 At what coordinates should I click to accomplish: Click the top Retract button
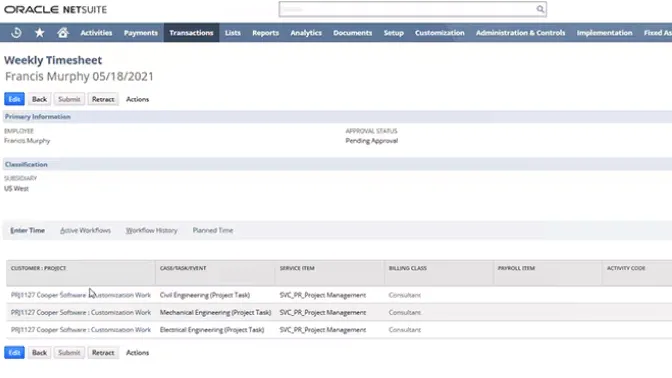103,99
